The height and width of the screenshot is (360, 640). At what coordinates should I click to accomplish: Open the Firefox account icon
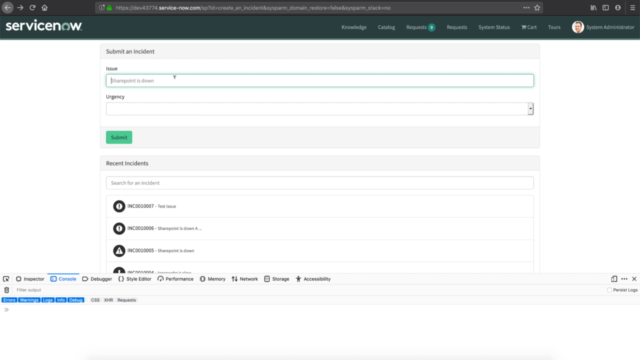(x=618, y=8)
